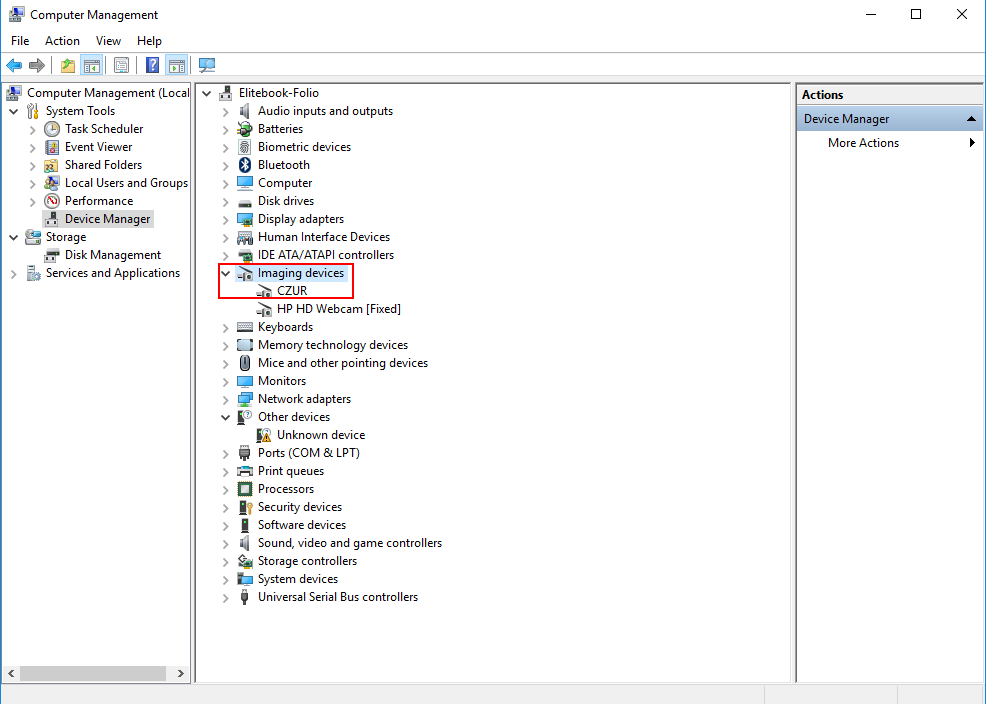
Task: Click the Performance gauge icon
Action: [x=52, y=201]
